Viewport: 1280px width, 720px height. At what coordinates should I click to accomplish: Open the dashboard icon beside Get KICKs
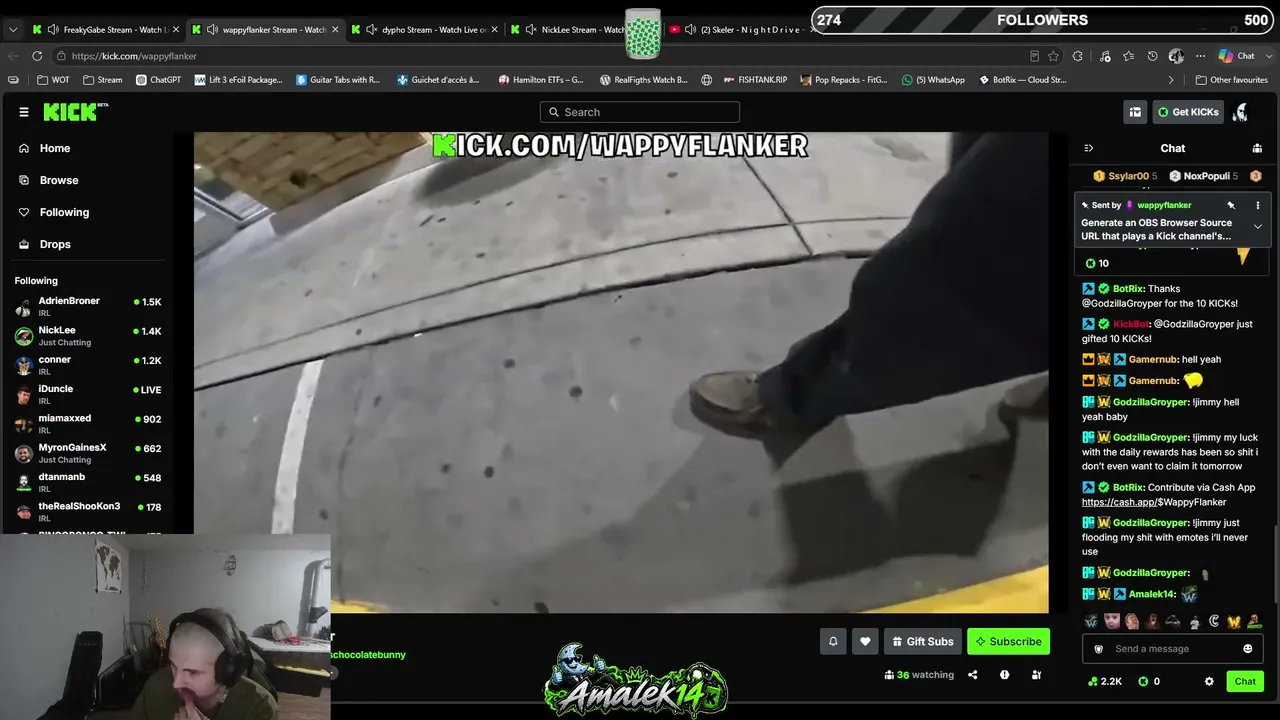(1135, 112)
